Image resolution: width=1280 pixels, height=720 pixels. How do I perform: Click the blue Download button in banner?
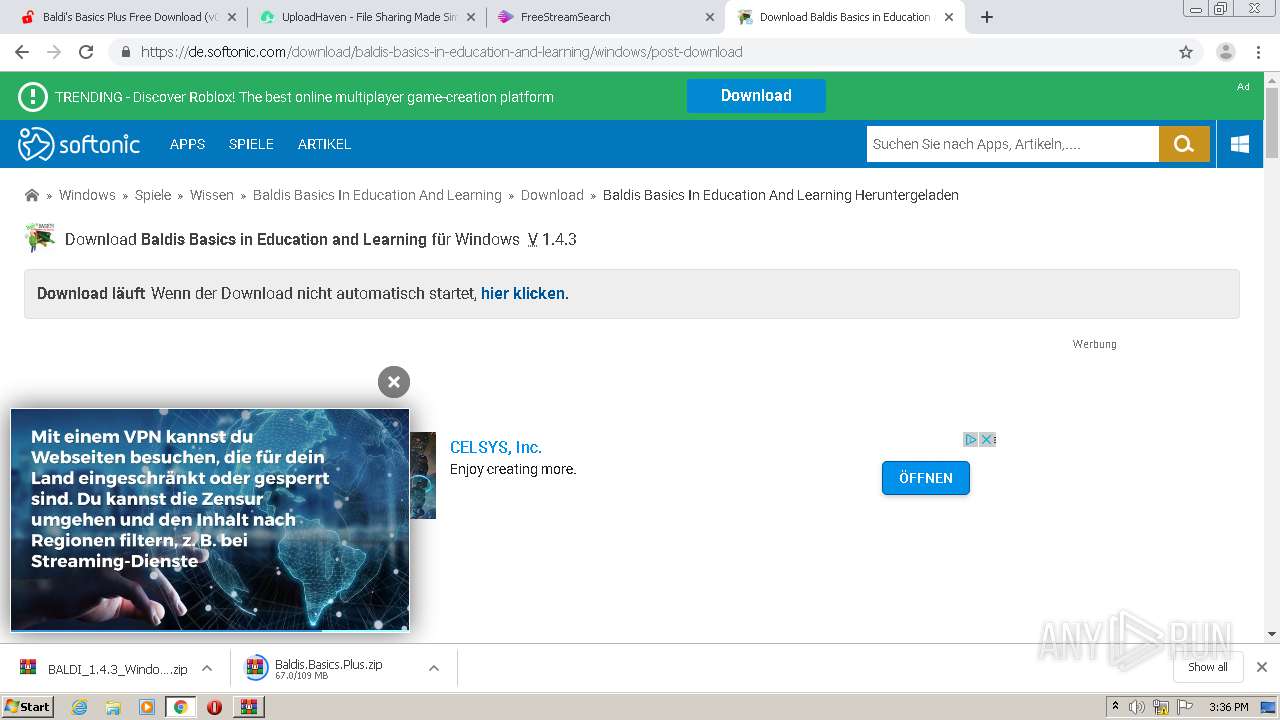[756, 96]
